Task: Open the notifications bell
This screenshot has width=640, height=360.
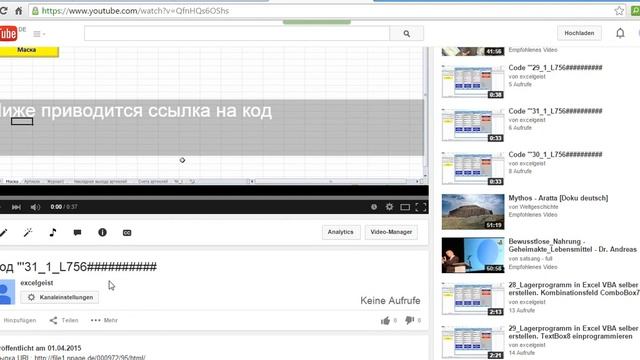Action: click(620, 33)
